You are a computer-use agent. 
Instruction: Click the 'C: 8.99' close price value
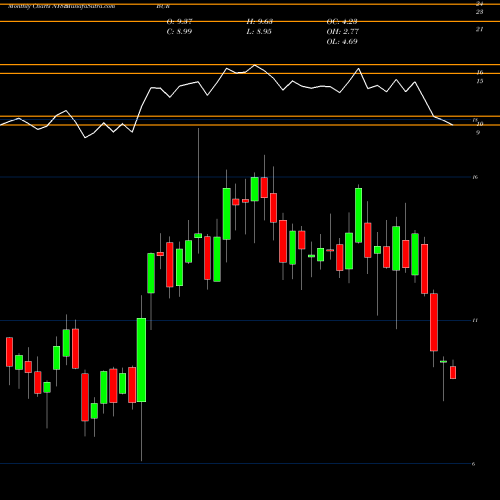tap(179, 32)
